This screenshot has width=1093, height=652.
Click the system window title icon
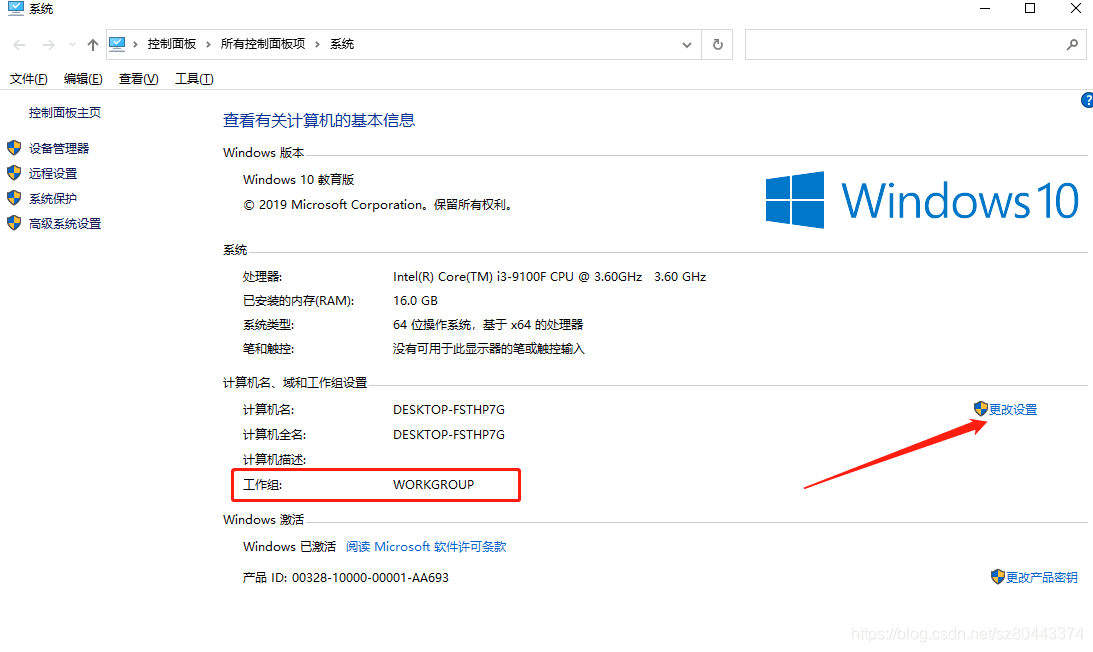(x=15, y=8)
